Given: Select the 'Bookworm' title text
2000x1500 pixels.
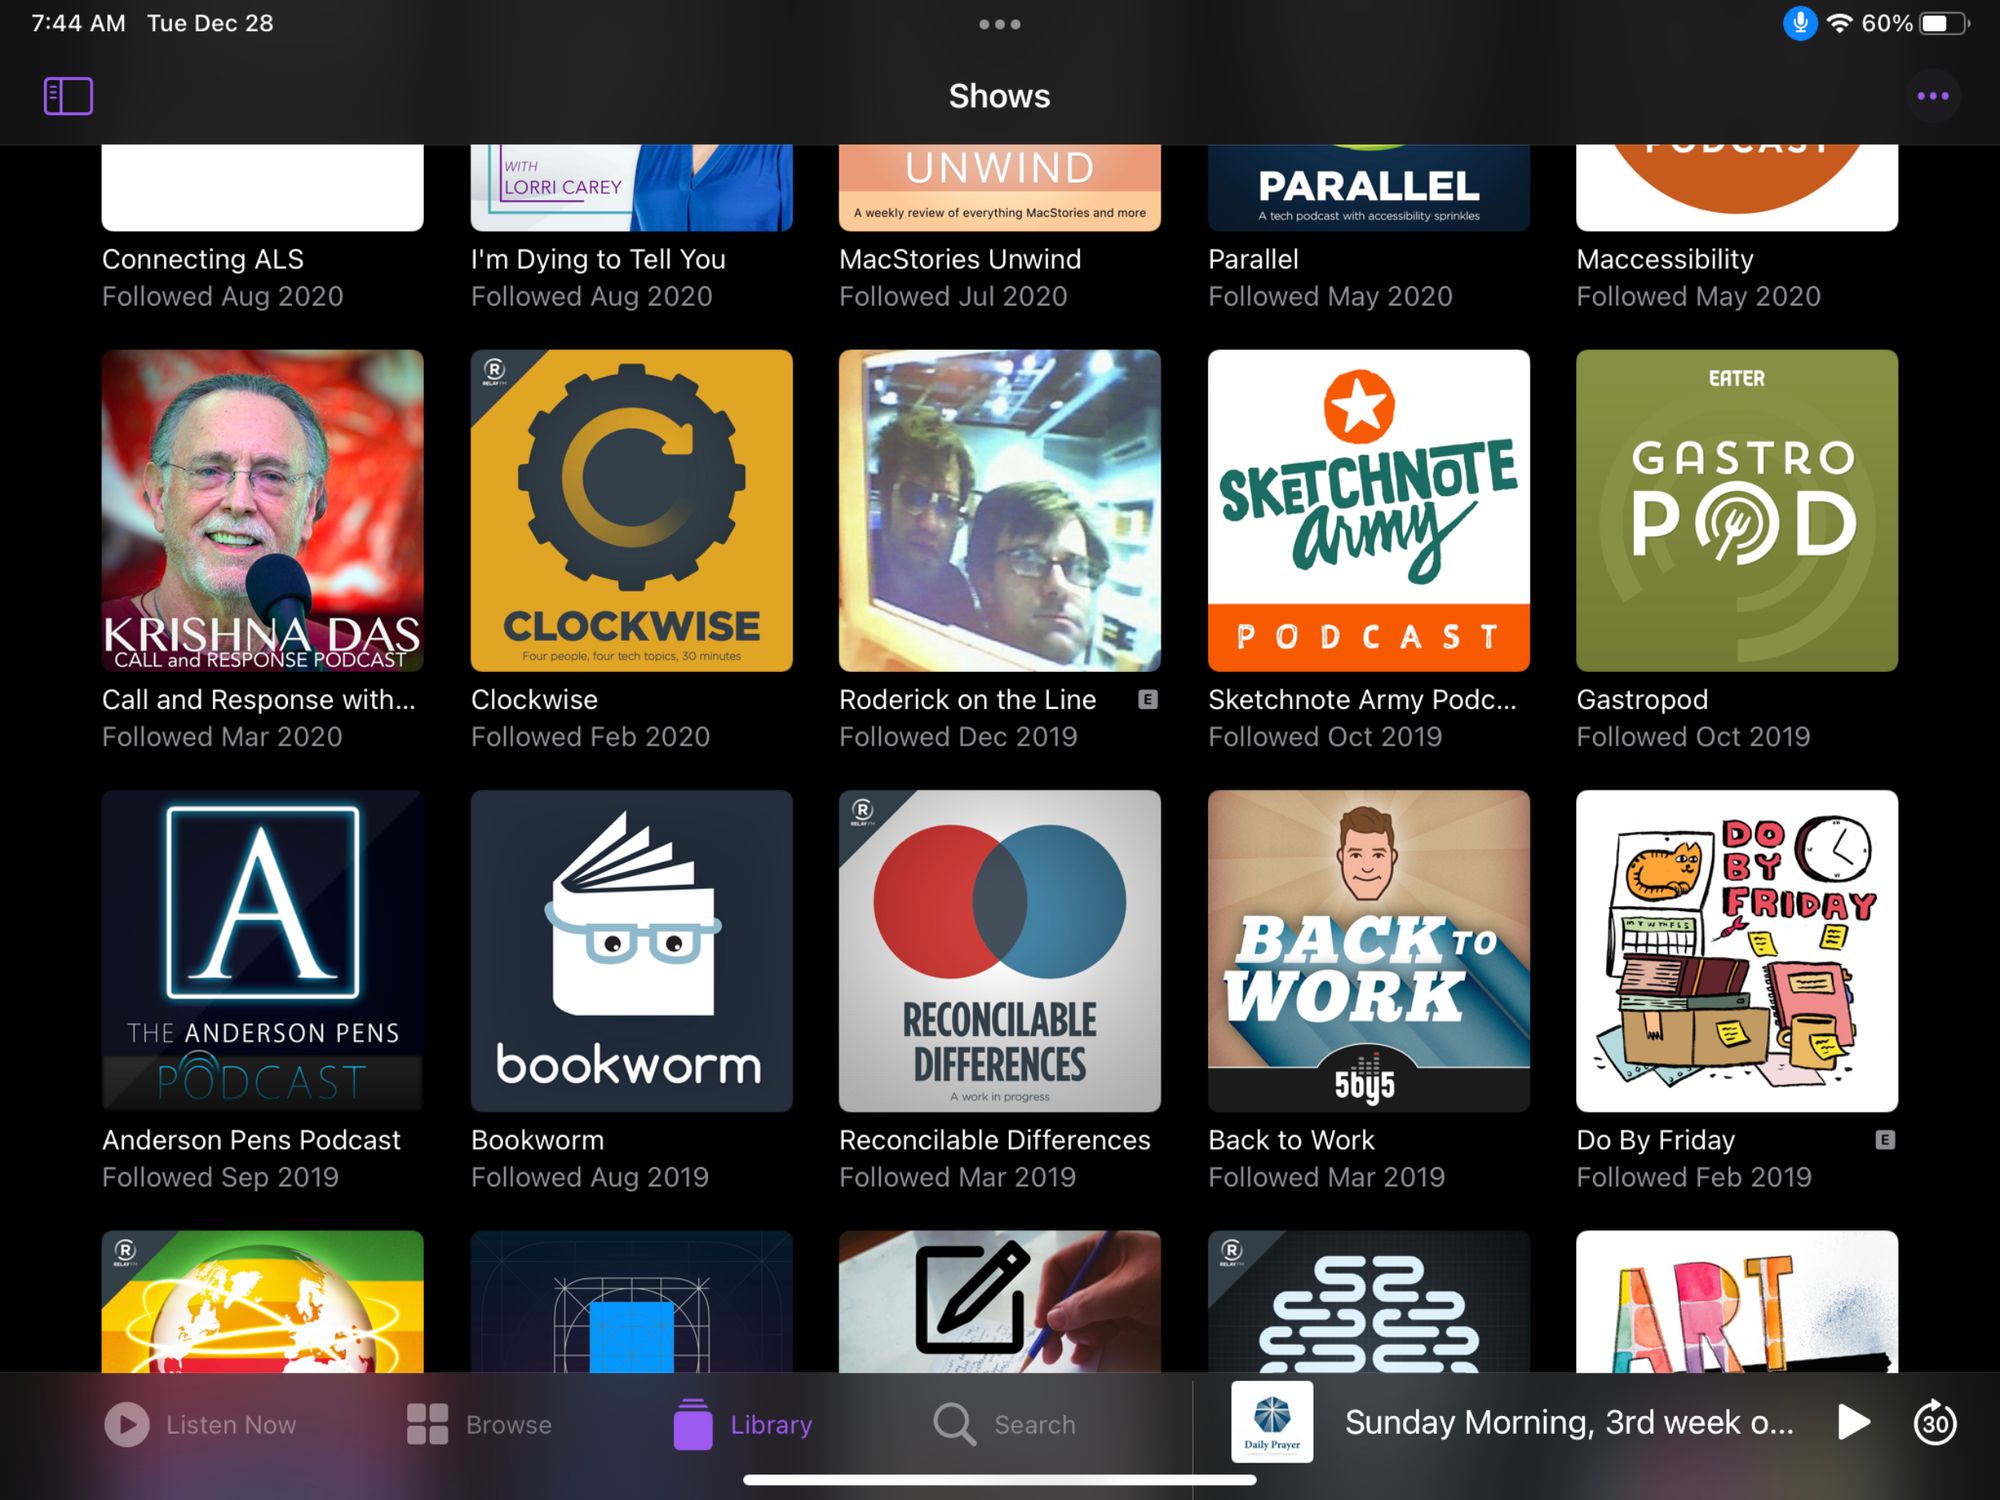Looking at the screenshot, I should coord(537,1140).
